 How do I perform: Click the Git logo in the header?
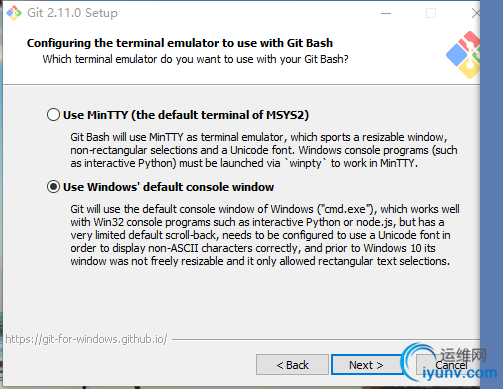click(x=463, y=55)
